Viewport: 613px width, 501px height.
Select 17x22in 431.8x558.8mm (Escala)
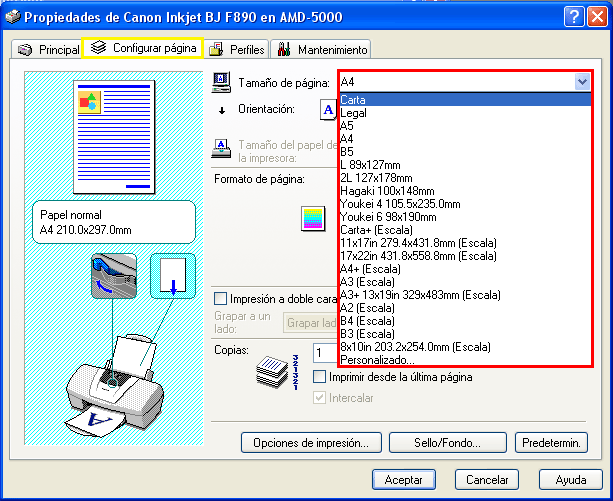tap(465, 256)
